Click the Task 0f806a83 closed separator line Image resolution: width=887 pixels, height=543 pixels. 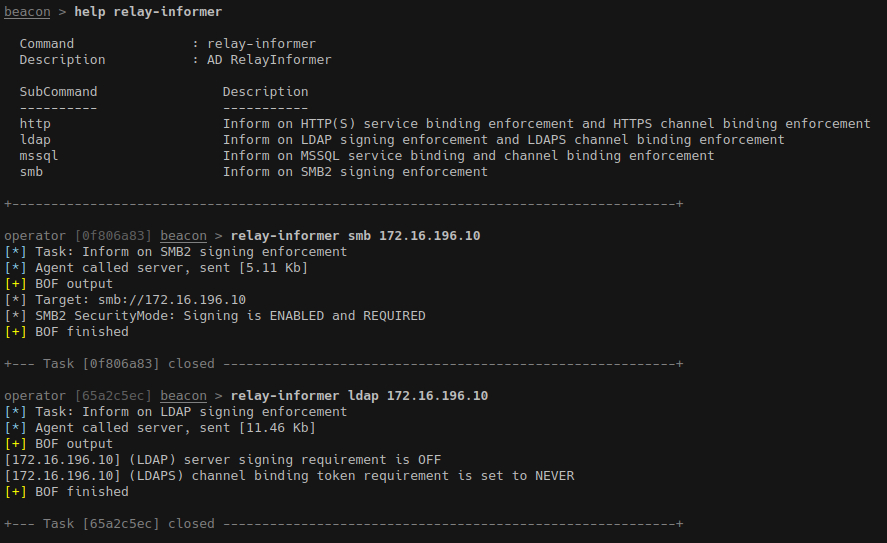343,364
